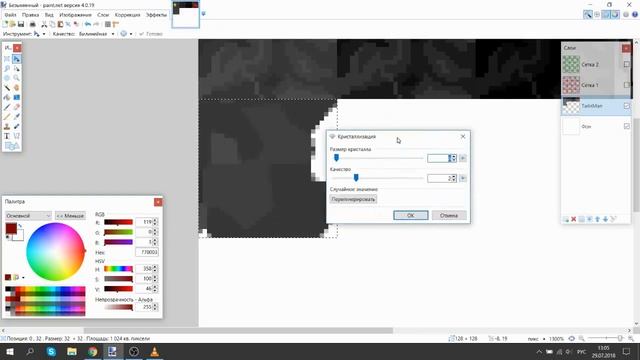Select the Move Selection tool
Viewport: 640px width, 360px height.
point(17,69)
